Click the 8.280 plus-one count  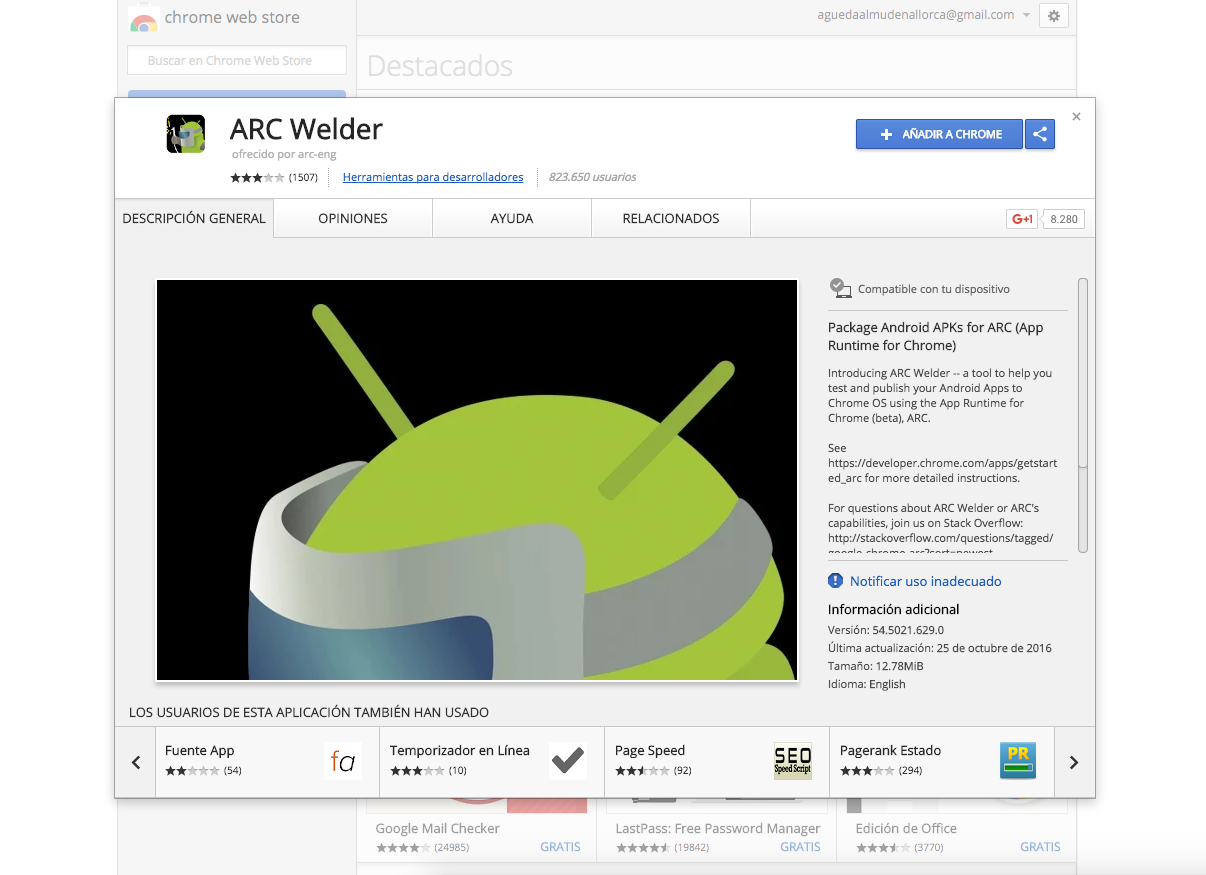1064,219
